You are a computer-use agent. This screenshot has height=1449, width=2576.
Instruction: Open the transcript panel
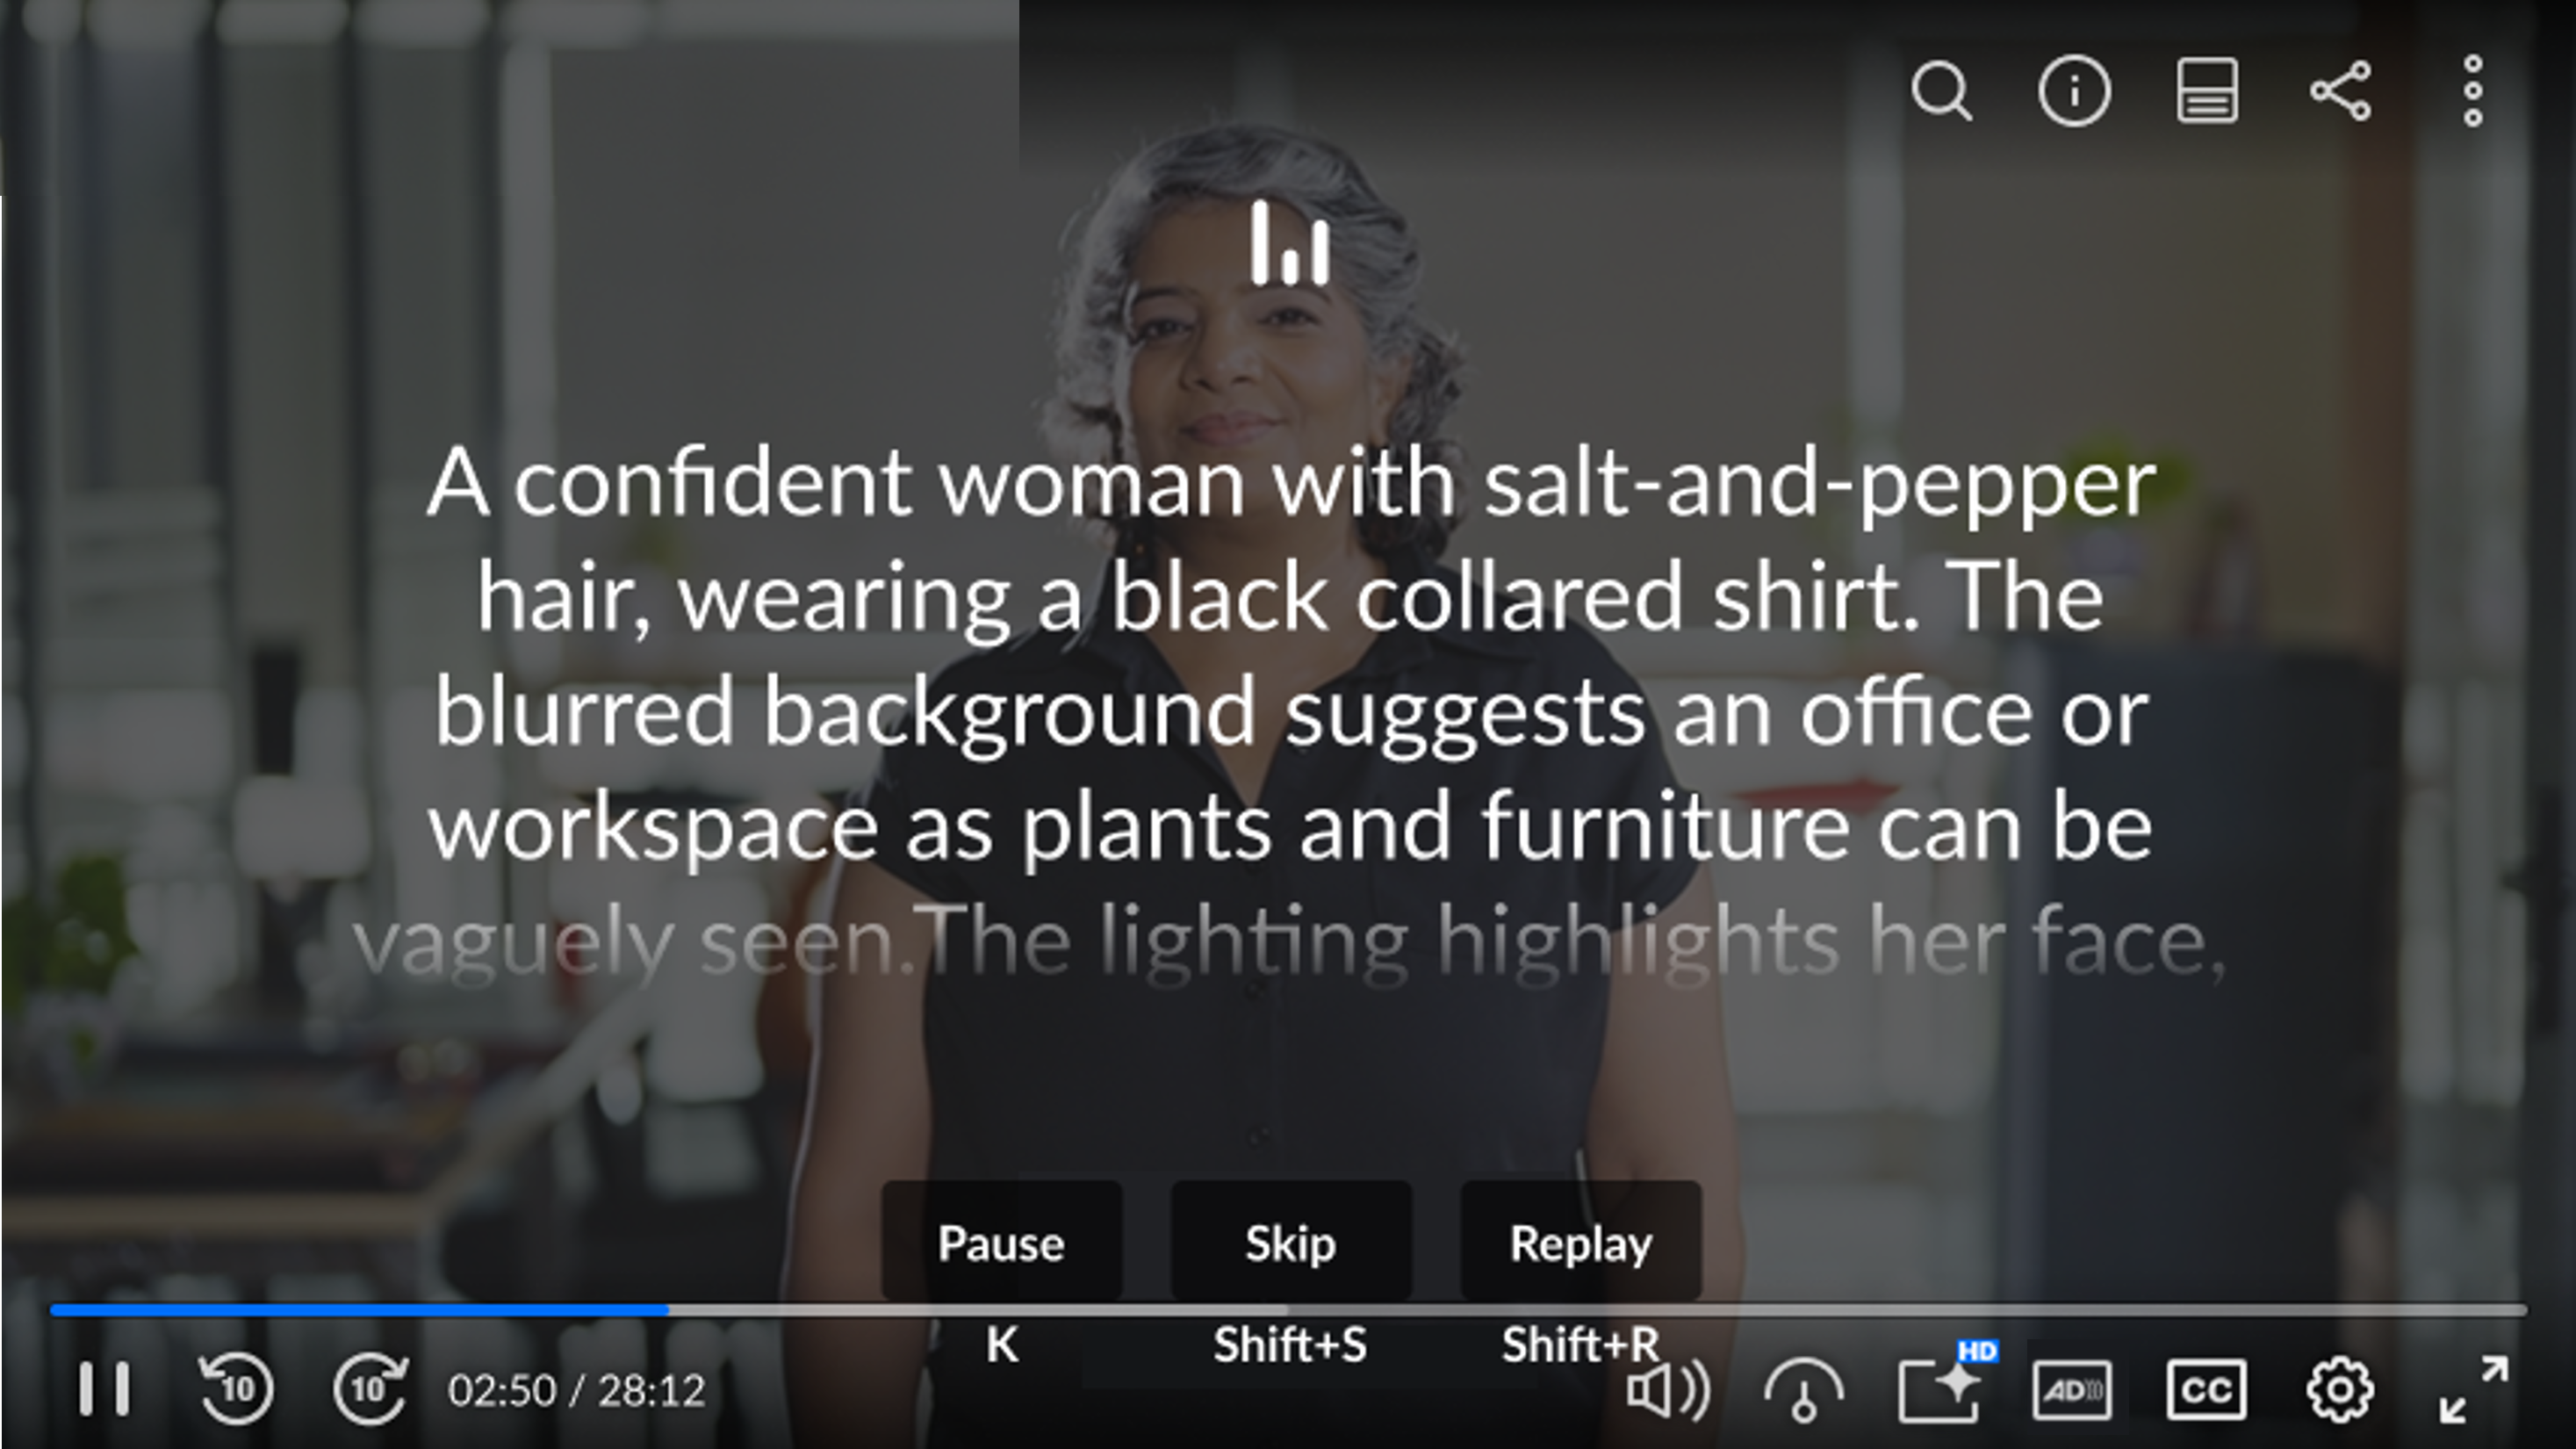tap(2206, 92)
